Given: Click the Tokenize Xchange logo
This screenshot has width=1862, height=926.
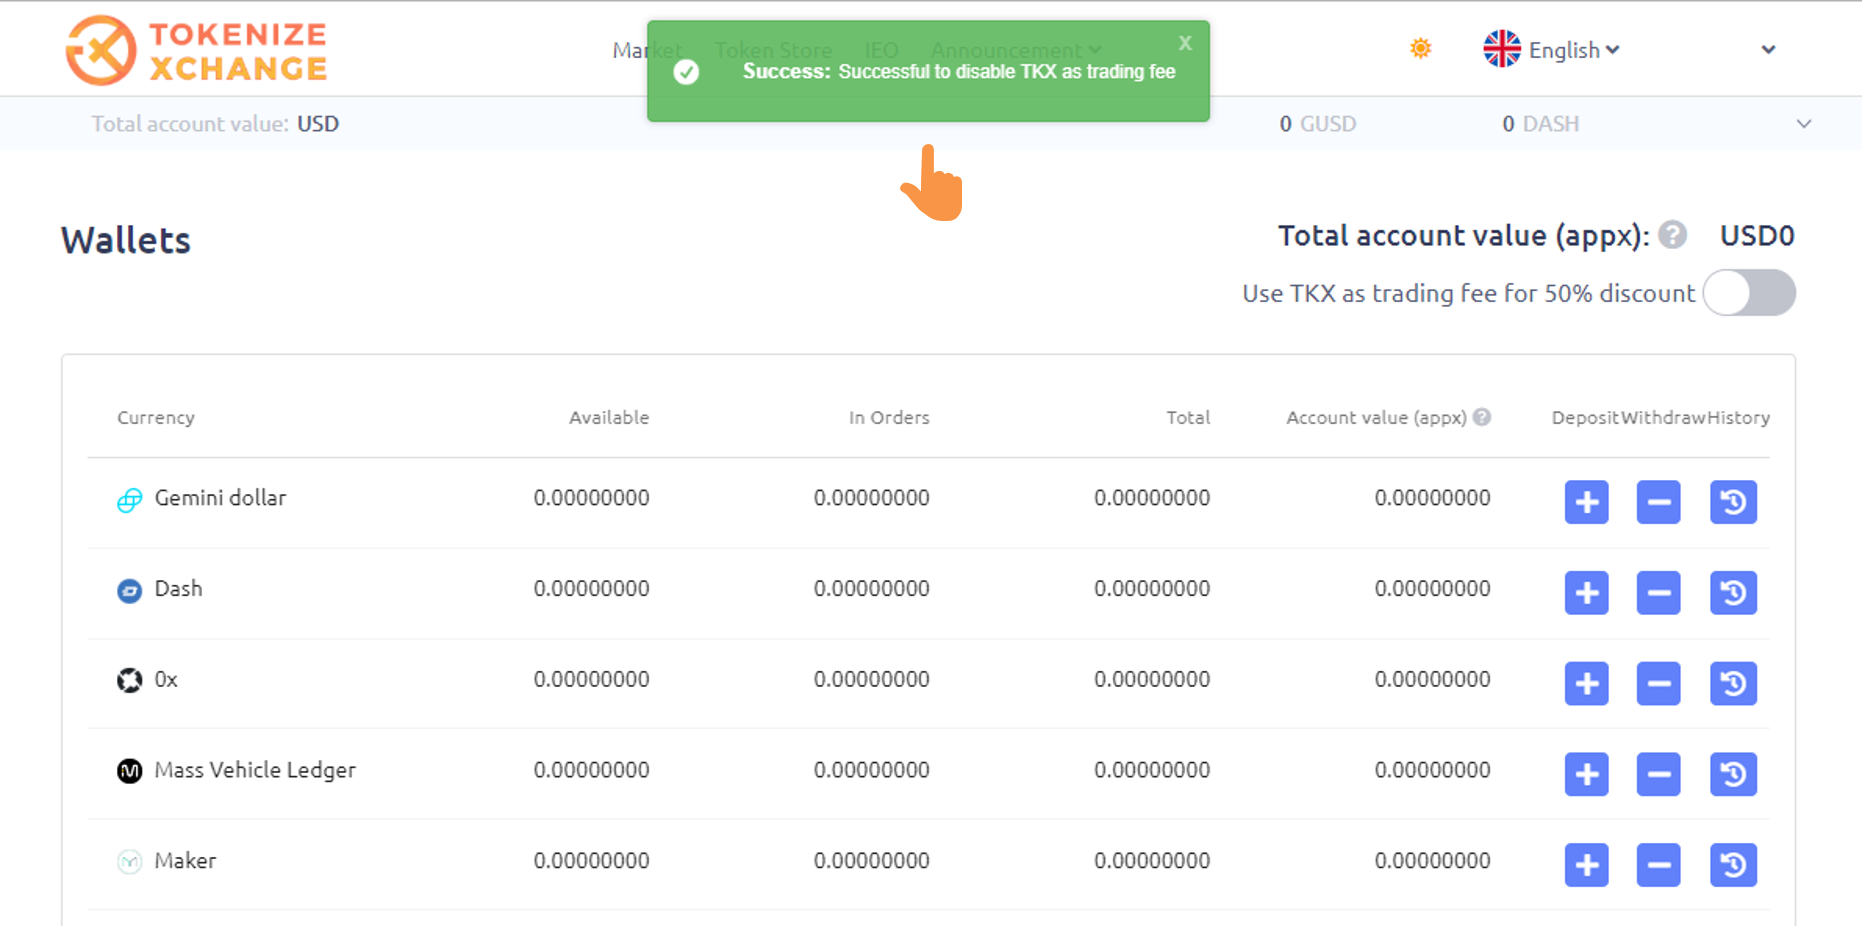Looking at the screenshot, I should click(196, 50).
